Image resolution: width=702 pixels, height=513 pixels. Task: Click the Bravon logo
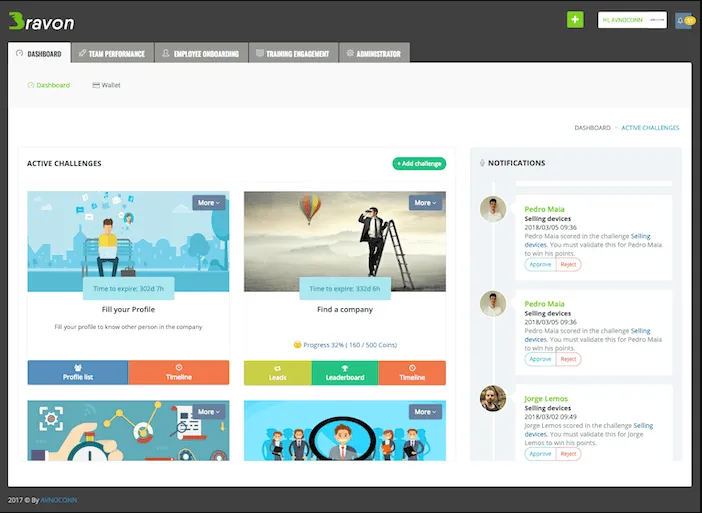pos(41,21)
